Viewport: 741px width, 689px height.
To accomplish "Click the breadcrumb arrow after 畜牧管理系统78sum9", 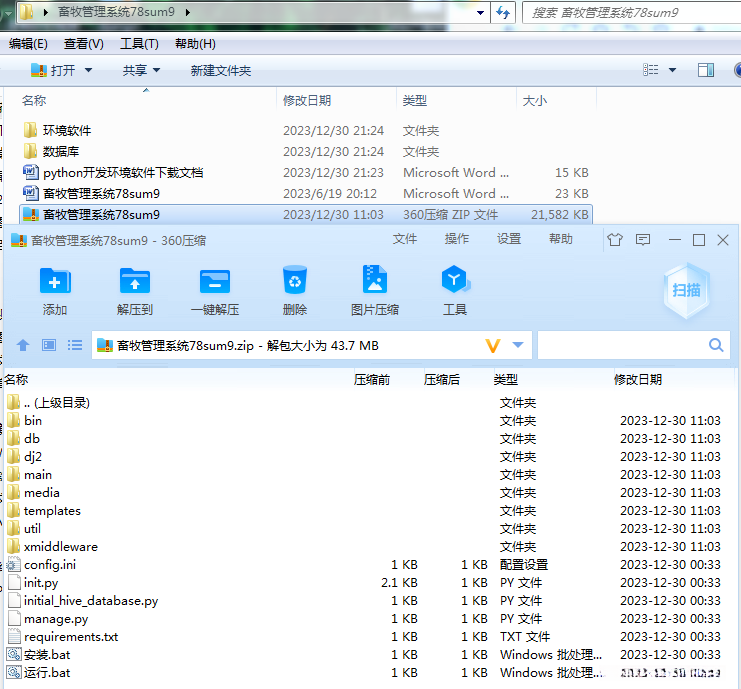I will 188,12.
